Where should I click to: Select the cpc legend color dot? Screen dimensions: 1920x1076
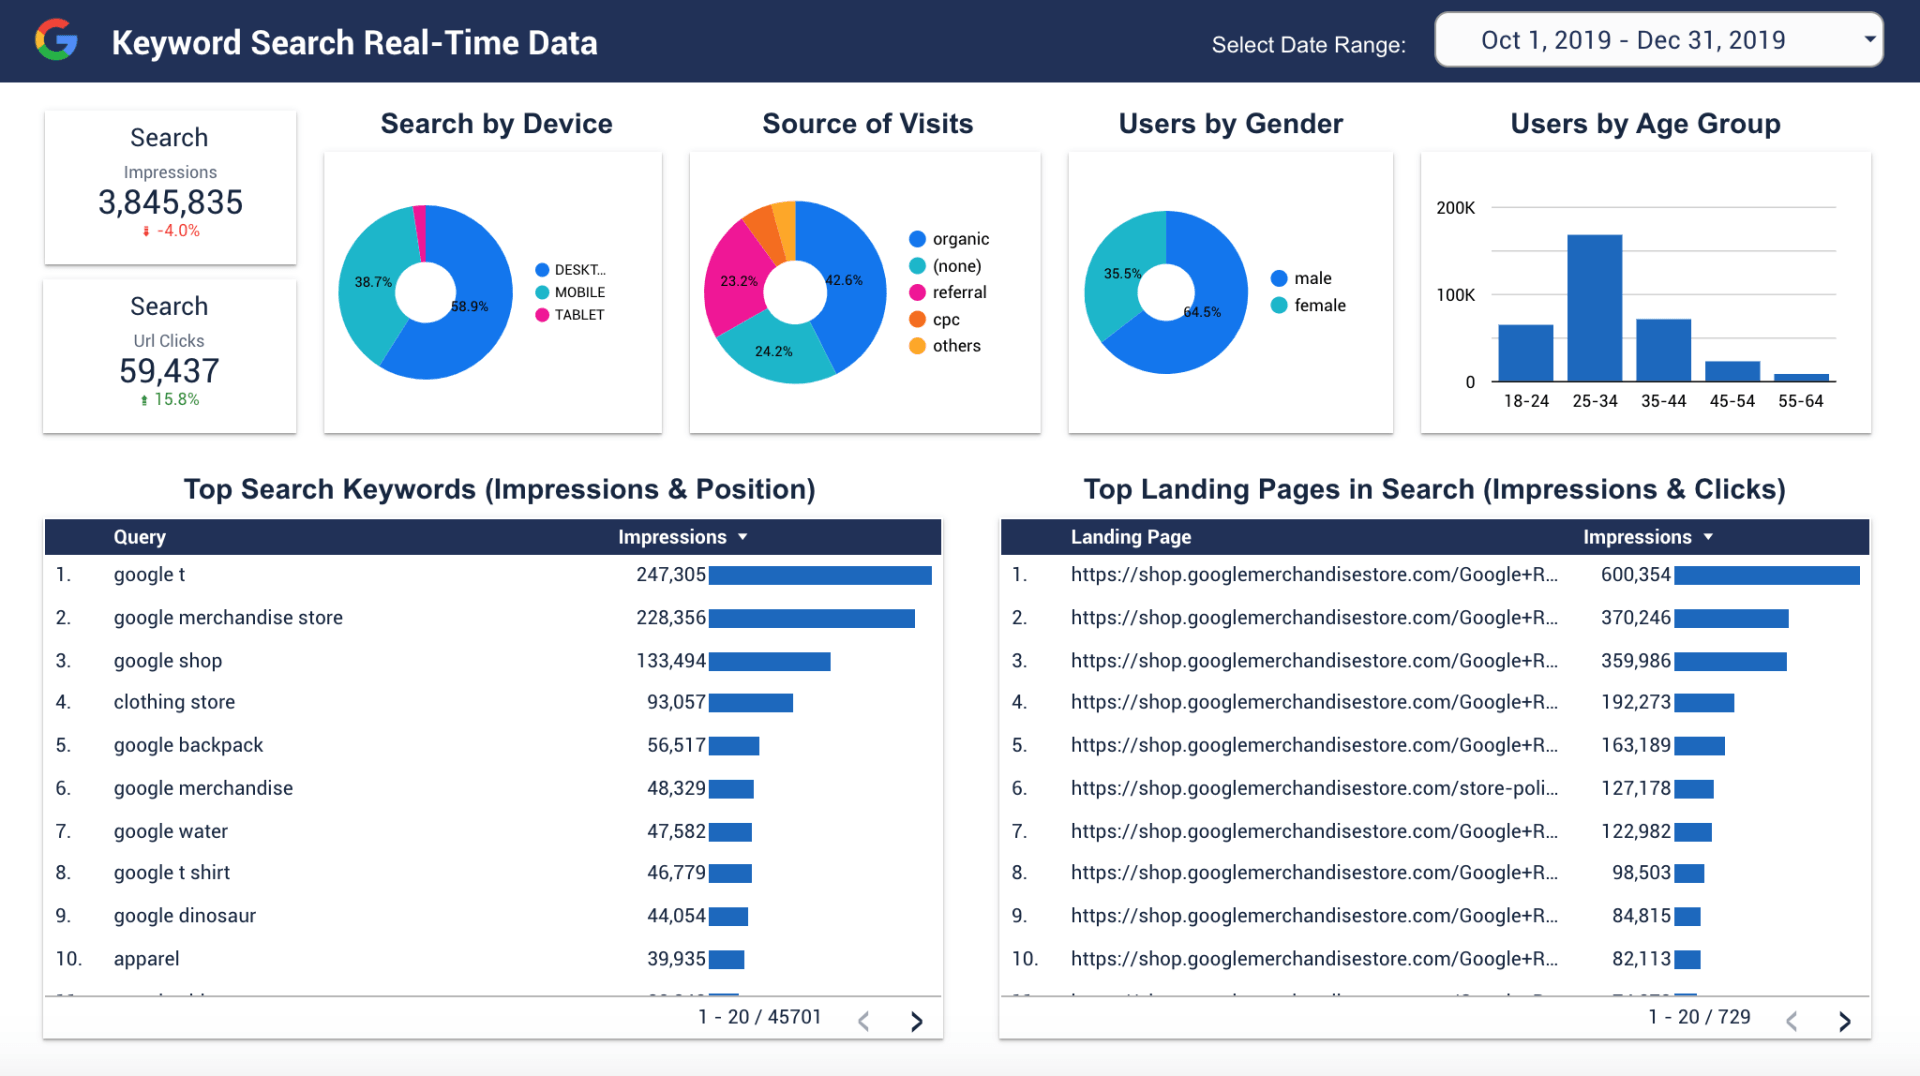917,319
